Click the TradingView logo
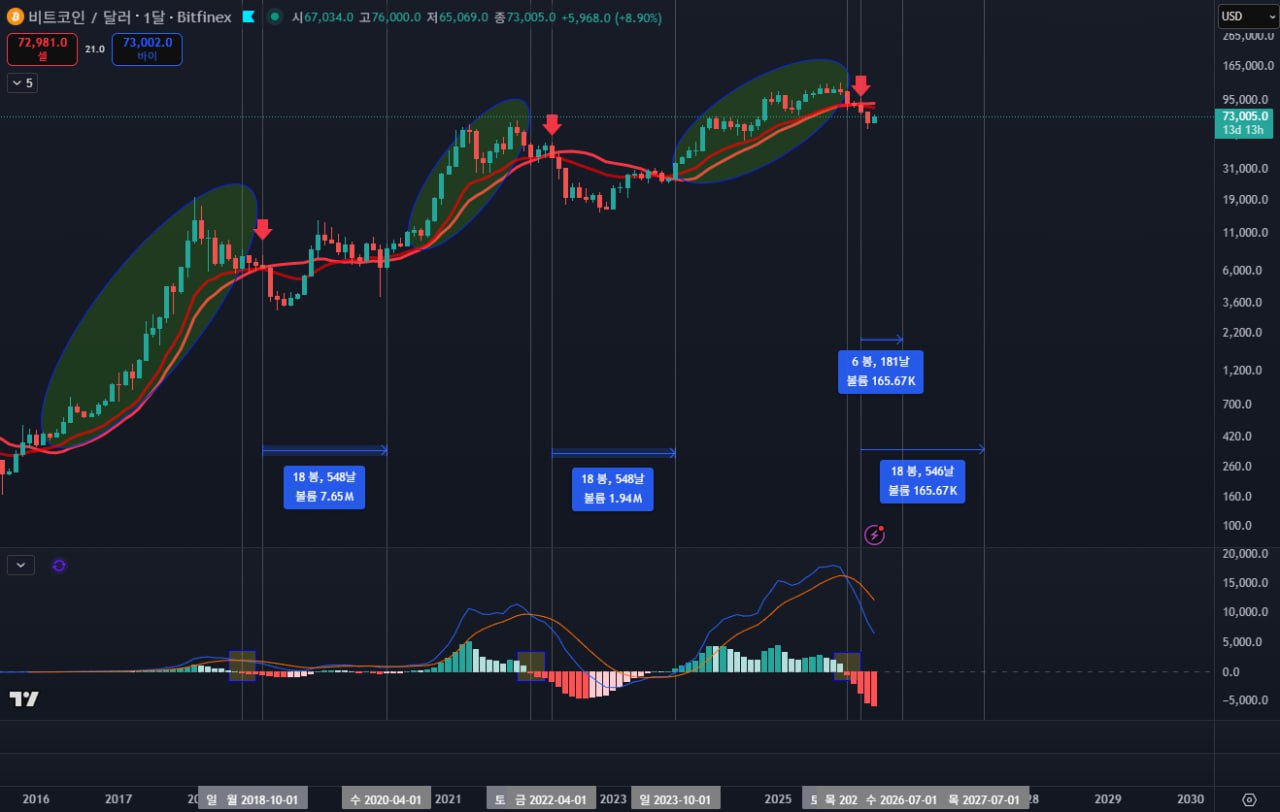This screenshot has height=812, width=1280. click(24, 699)
